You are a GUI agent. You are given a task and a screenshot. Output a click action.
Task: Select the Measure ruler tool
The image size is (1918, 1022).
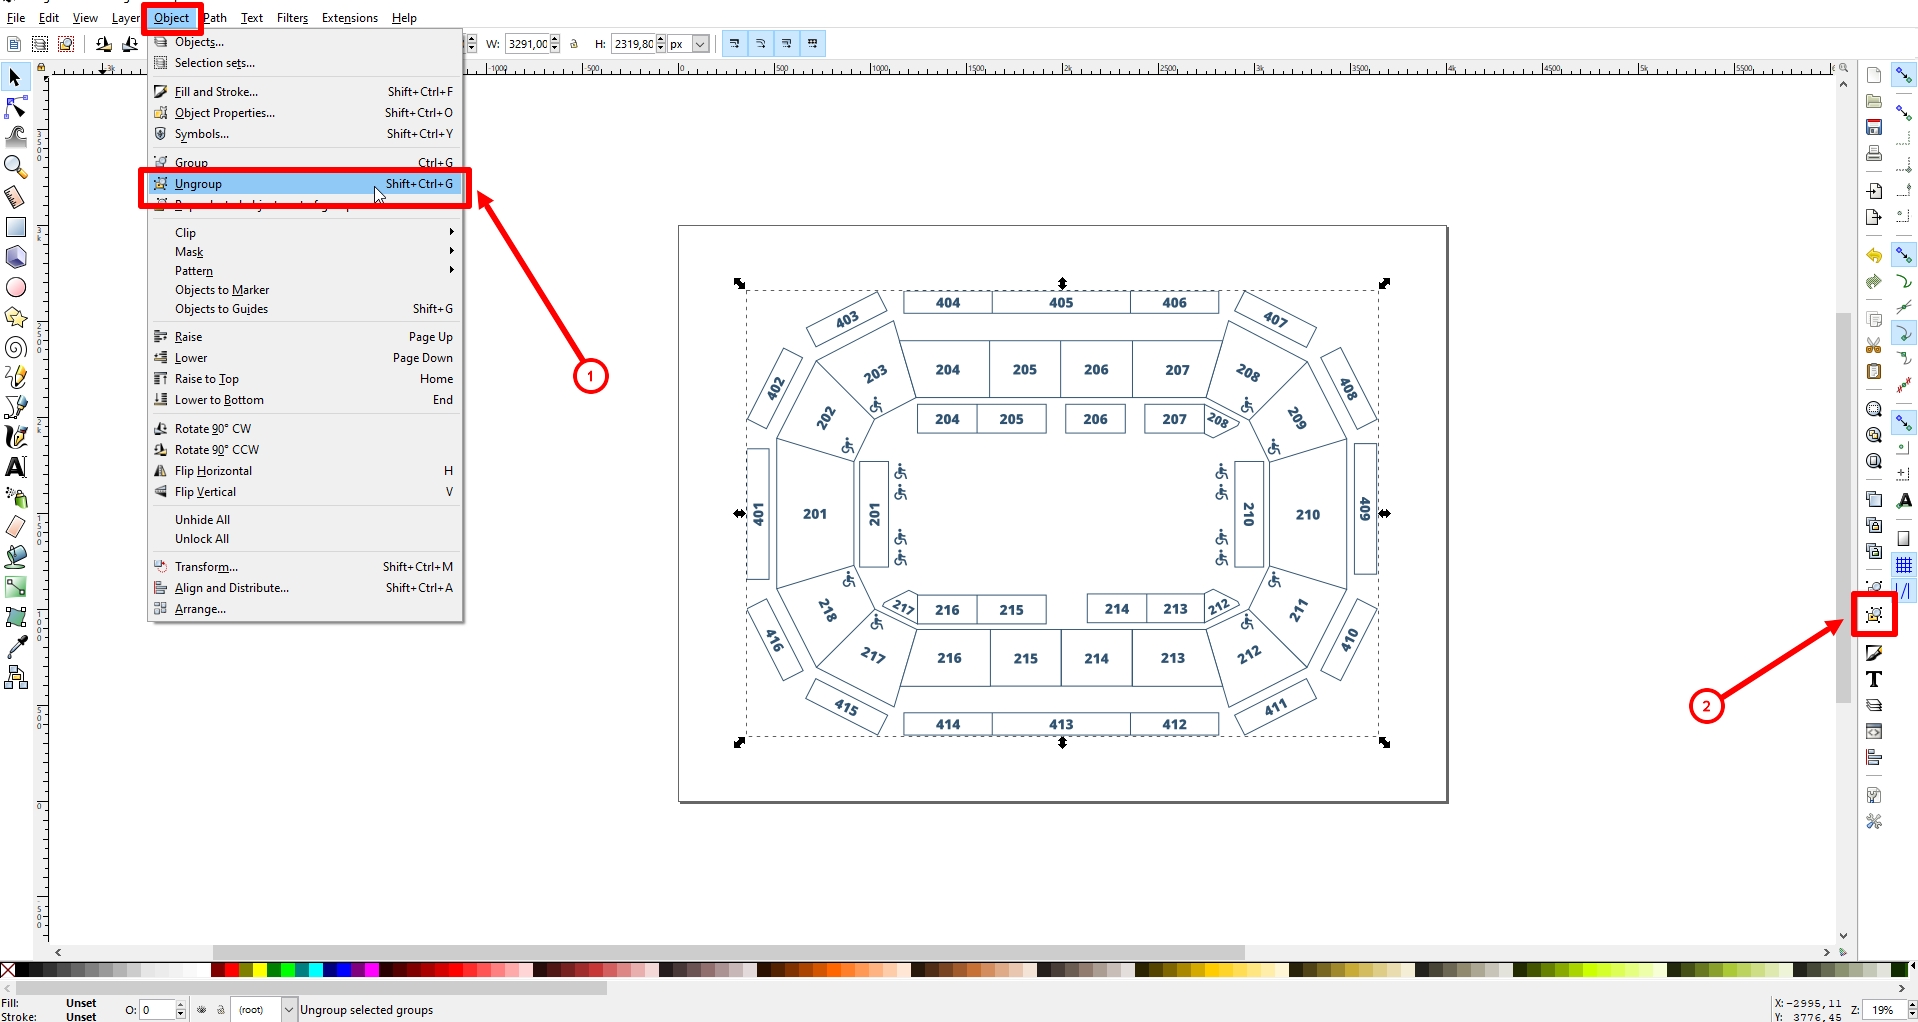(15, 197)
